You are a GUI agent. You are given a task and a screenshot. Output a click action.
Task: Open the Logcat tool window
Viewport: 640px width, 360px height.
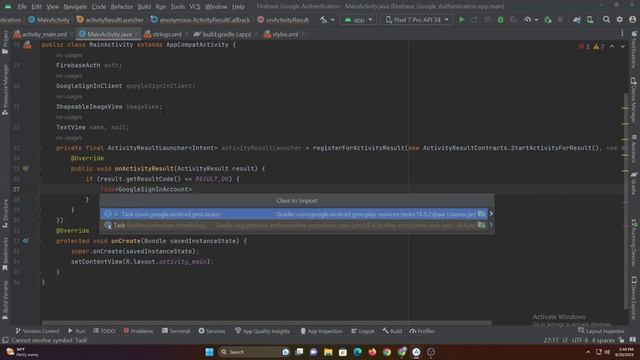362,331
